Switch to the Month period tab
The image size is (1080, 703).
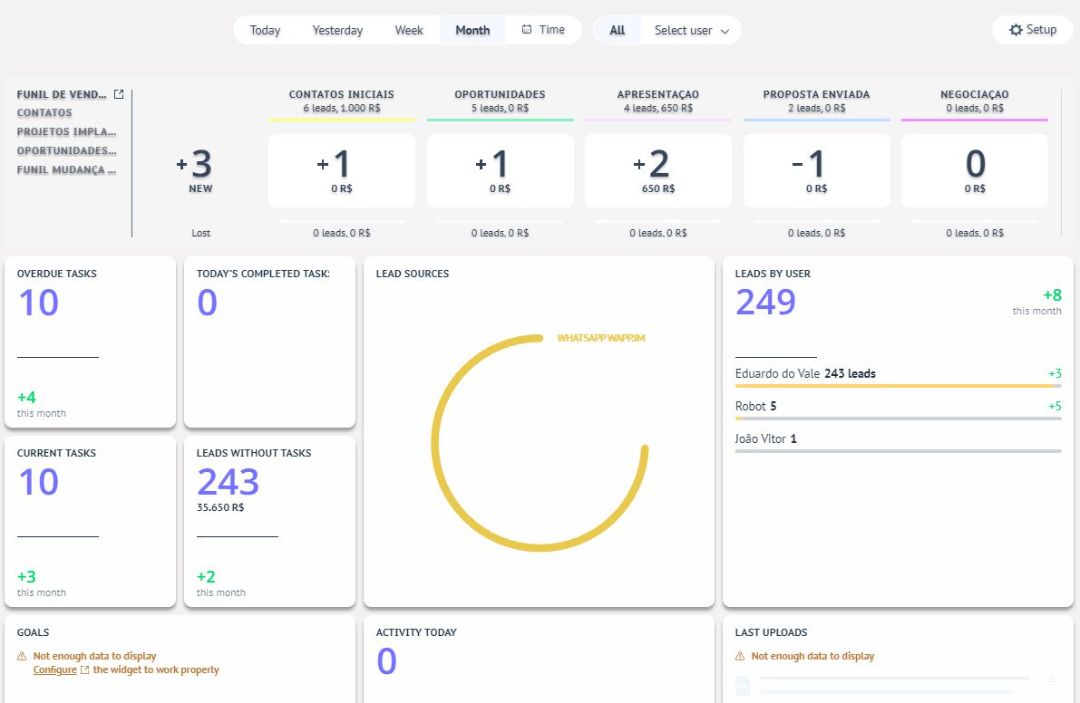click(x=472, y=30)
